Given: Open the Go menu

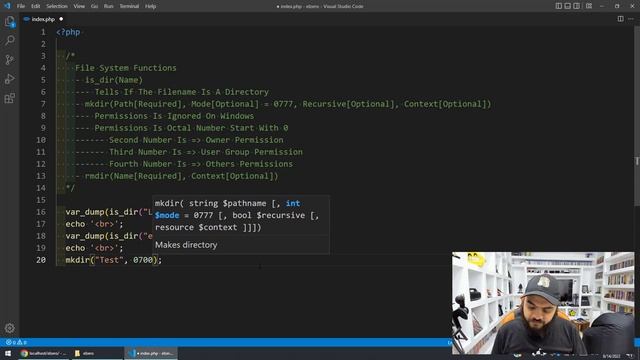Looking at the screenshot, I should [x=94, y=6].
